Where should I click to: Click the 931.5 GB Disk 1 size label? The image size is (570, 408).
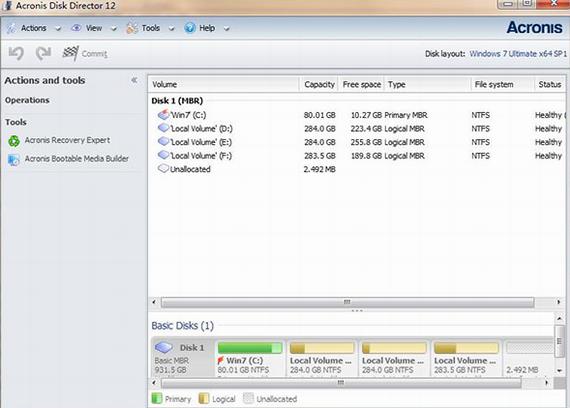(x=170, y=370)
